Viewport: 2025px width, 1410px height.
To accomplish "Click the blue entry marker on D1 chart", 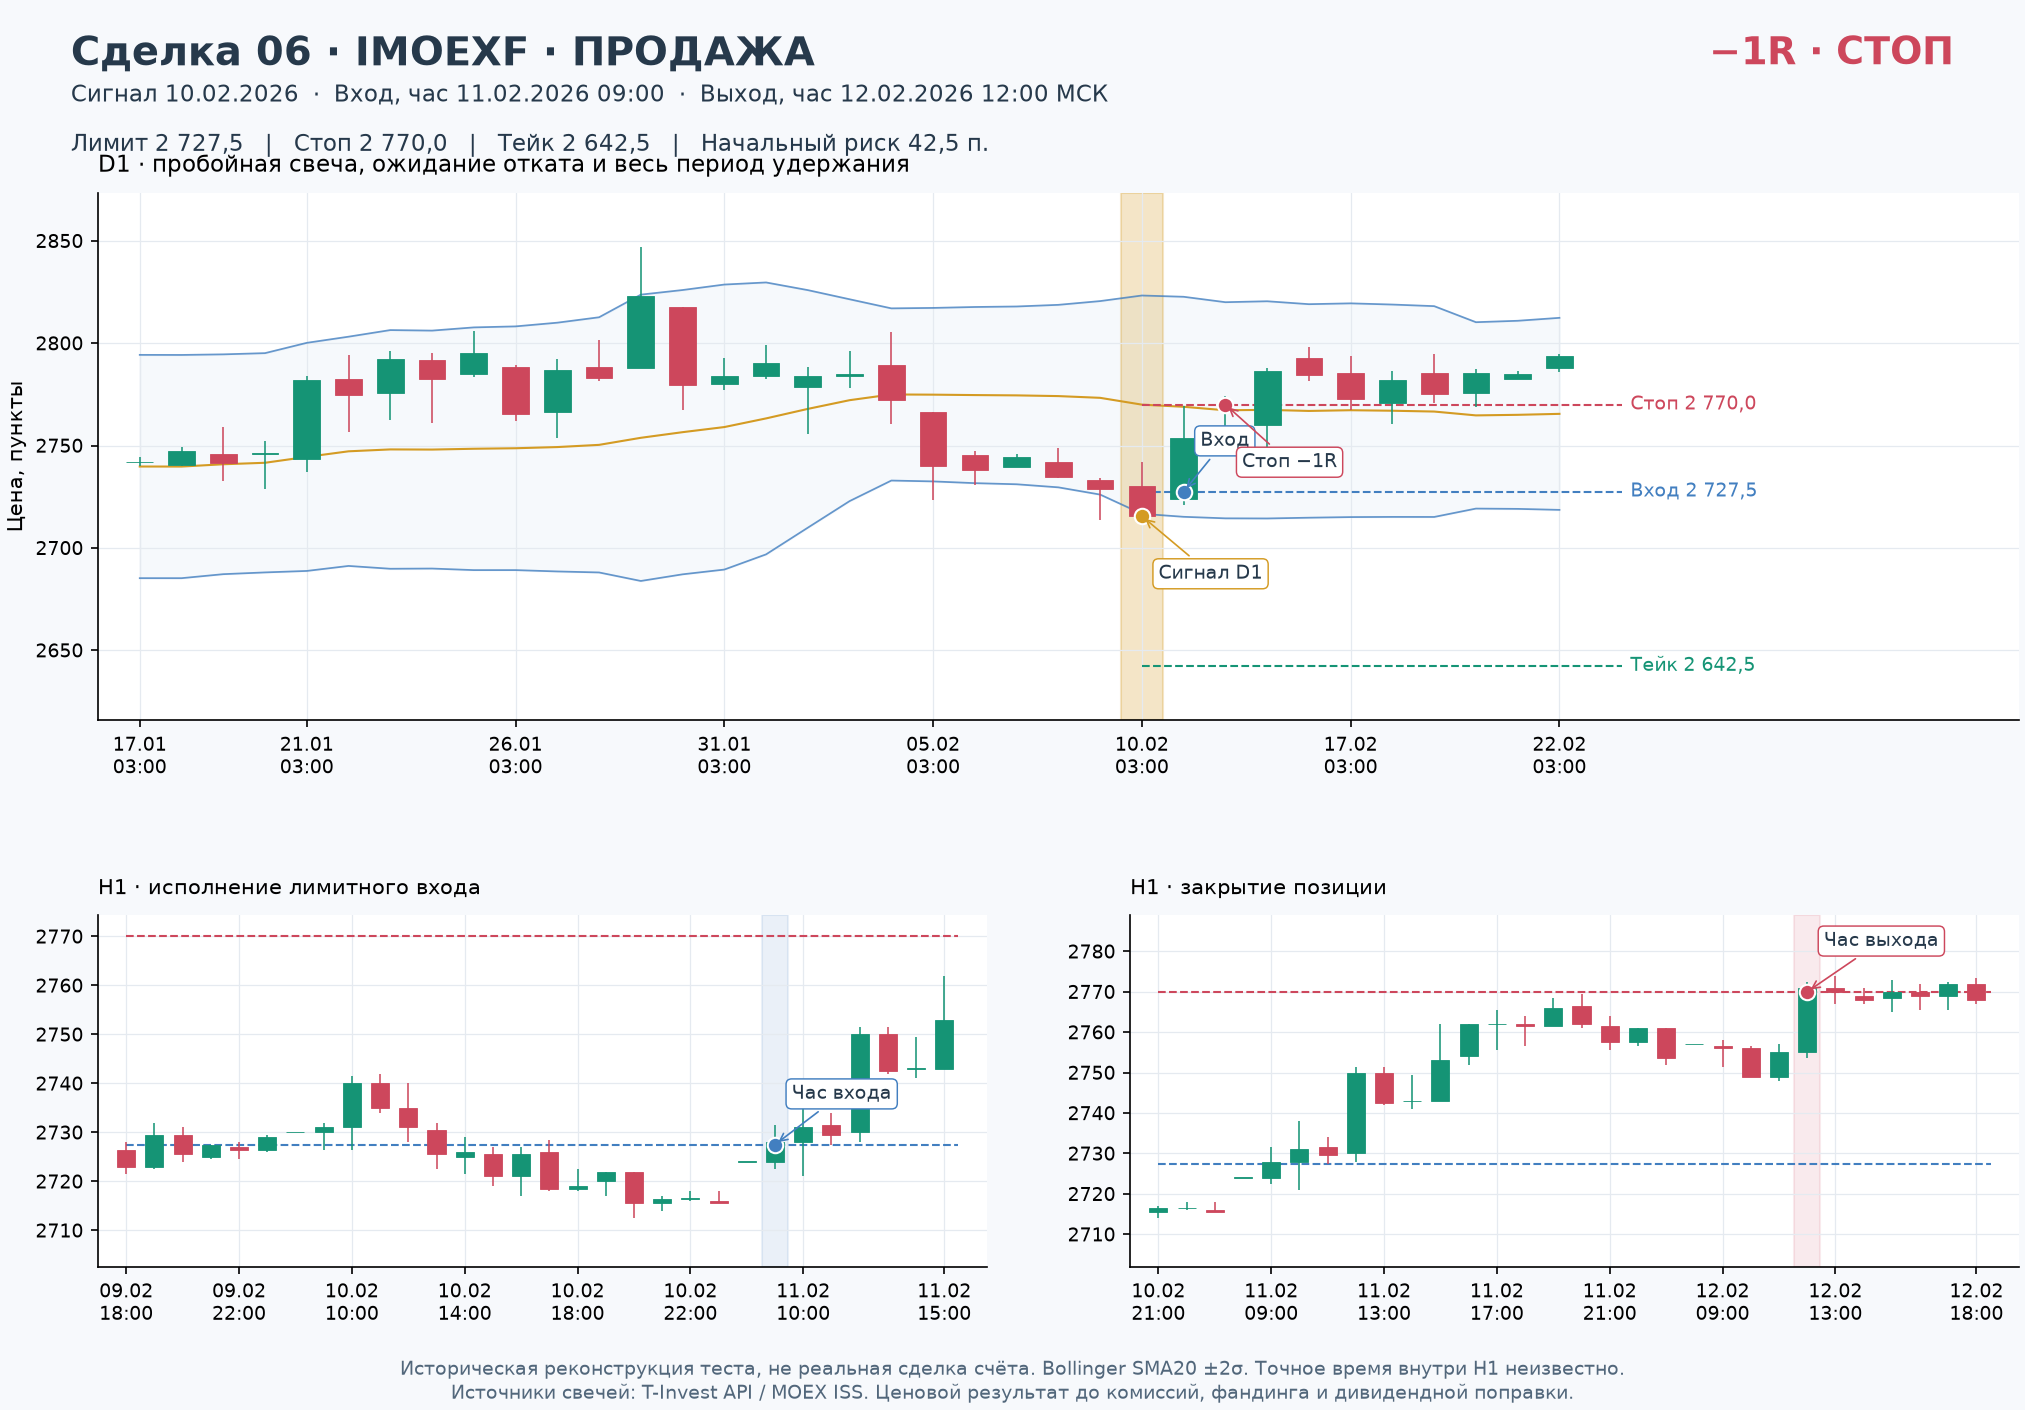I will pyautogui.click(x=1184, y=492).
